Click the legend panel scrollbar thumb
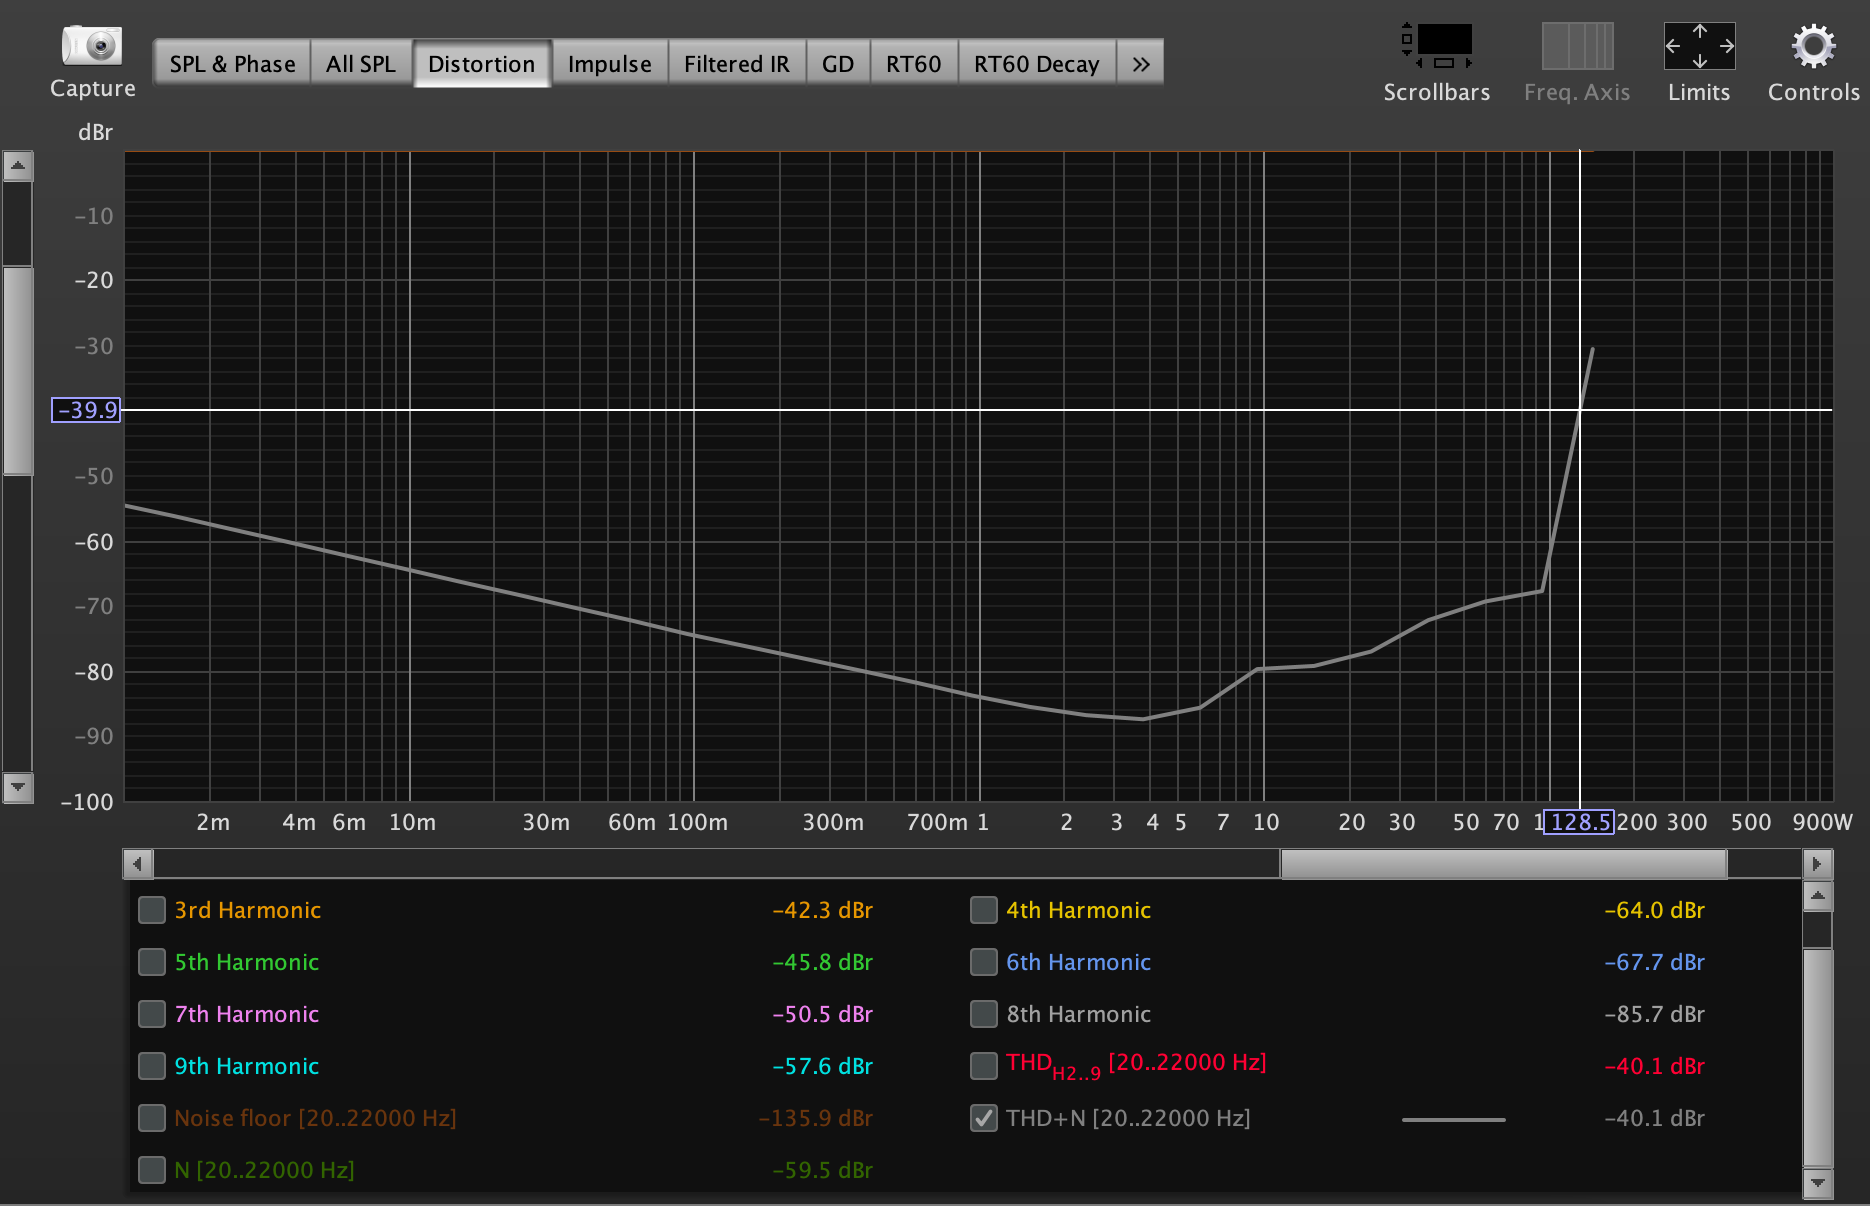This screenshot has width=1870, height=1206. [x=1818, y=1057]
